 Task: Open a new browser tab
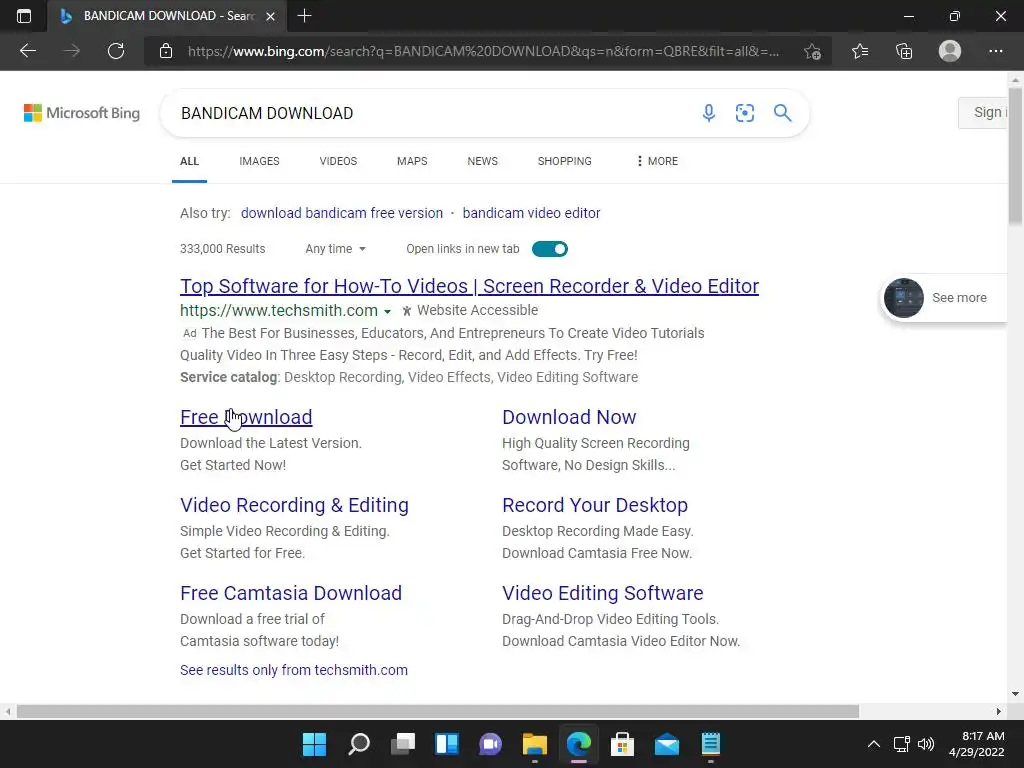(x=304, y=16)
